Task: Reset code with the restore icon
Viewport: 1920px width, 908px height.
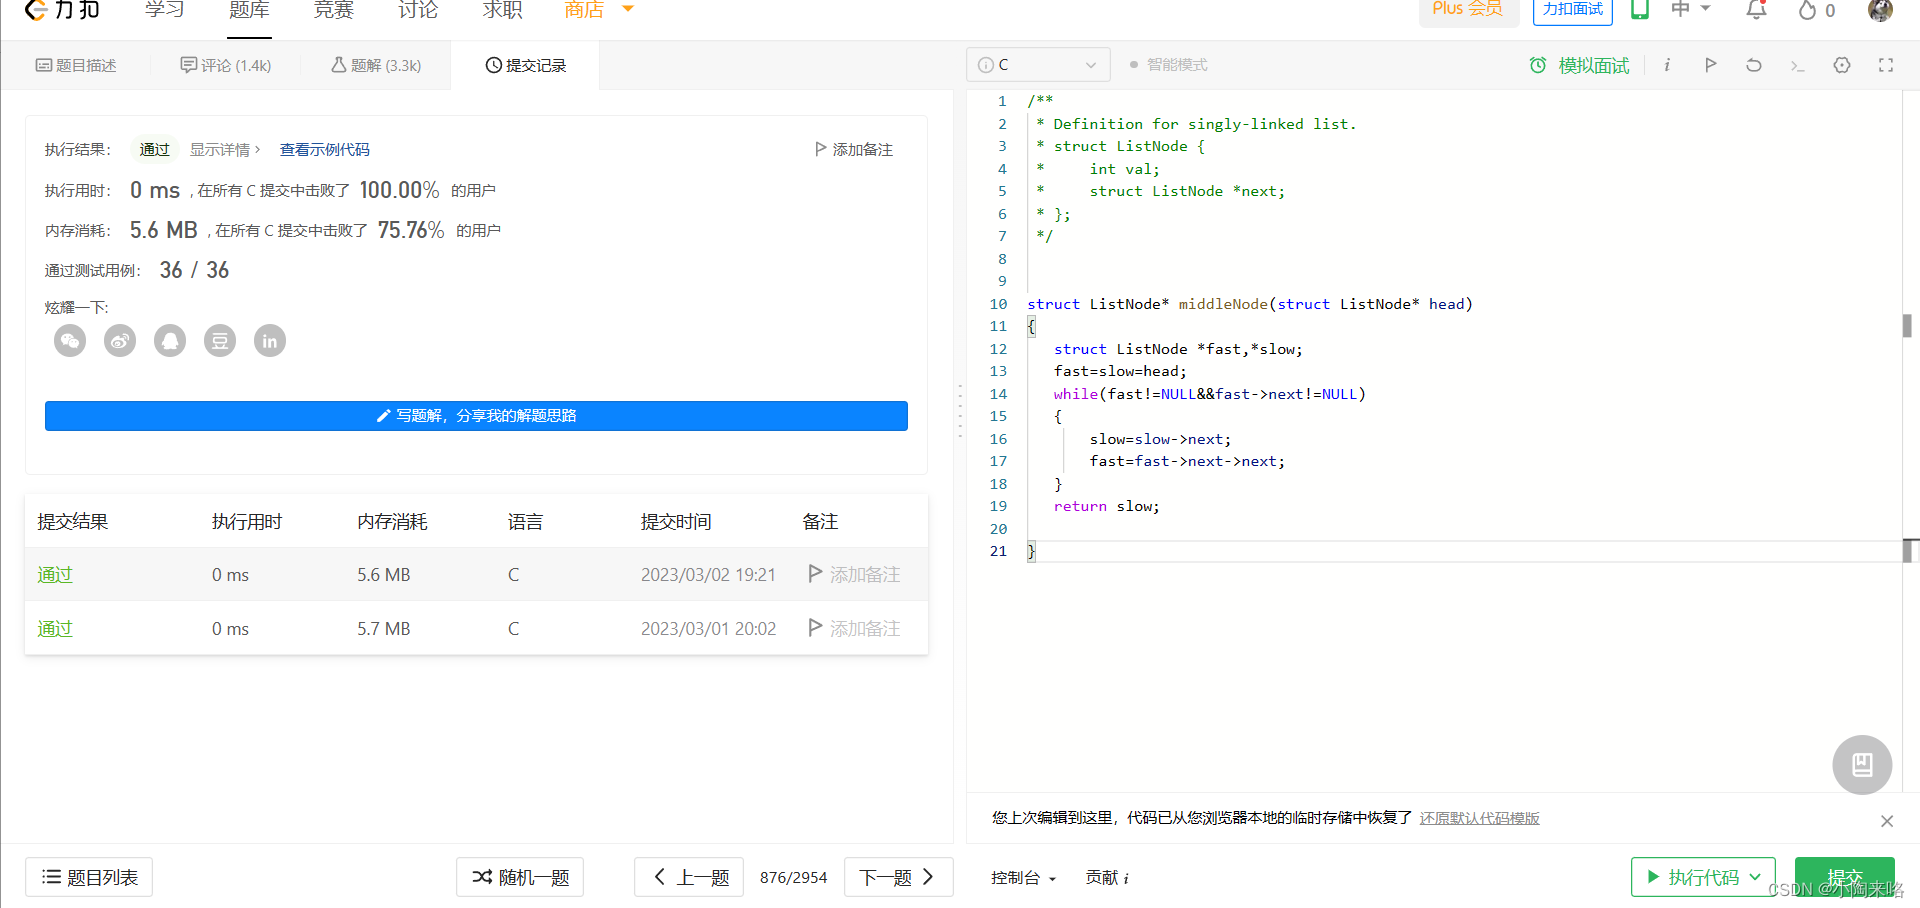Action: [x=1754, y=65]
